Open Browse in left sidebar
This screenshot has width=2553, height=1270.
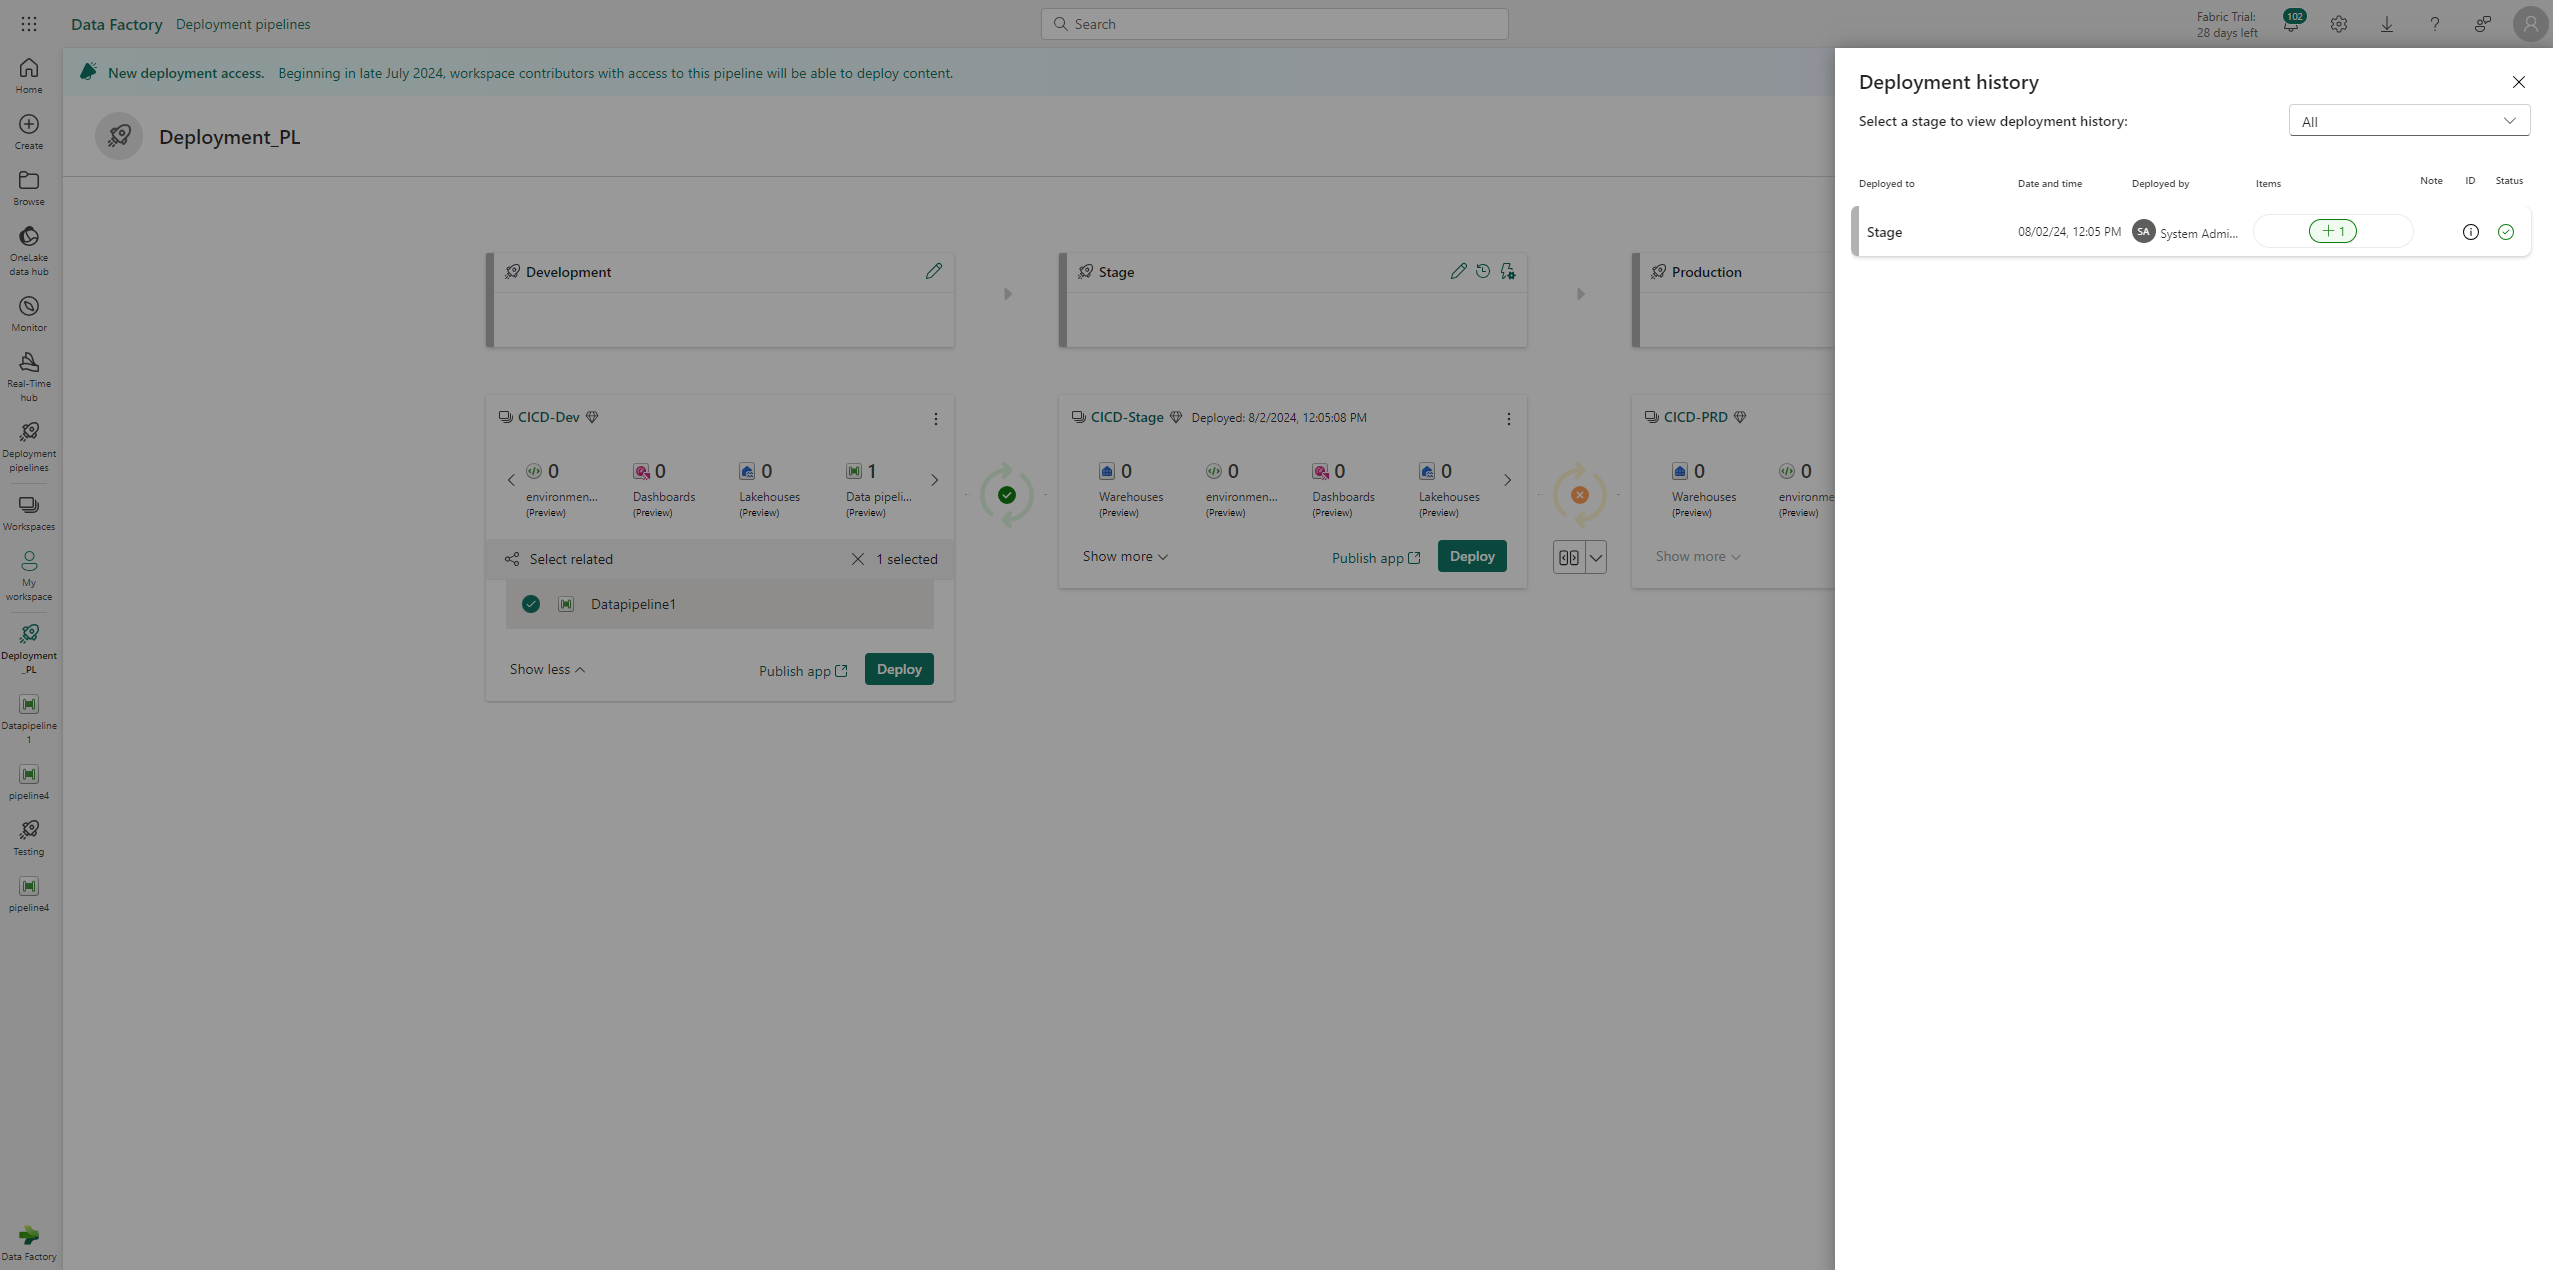tap(29, 187)
